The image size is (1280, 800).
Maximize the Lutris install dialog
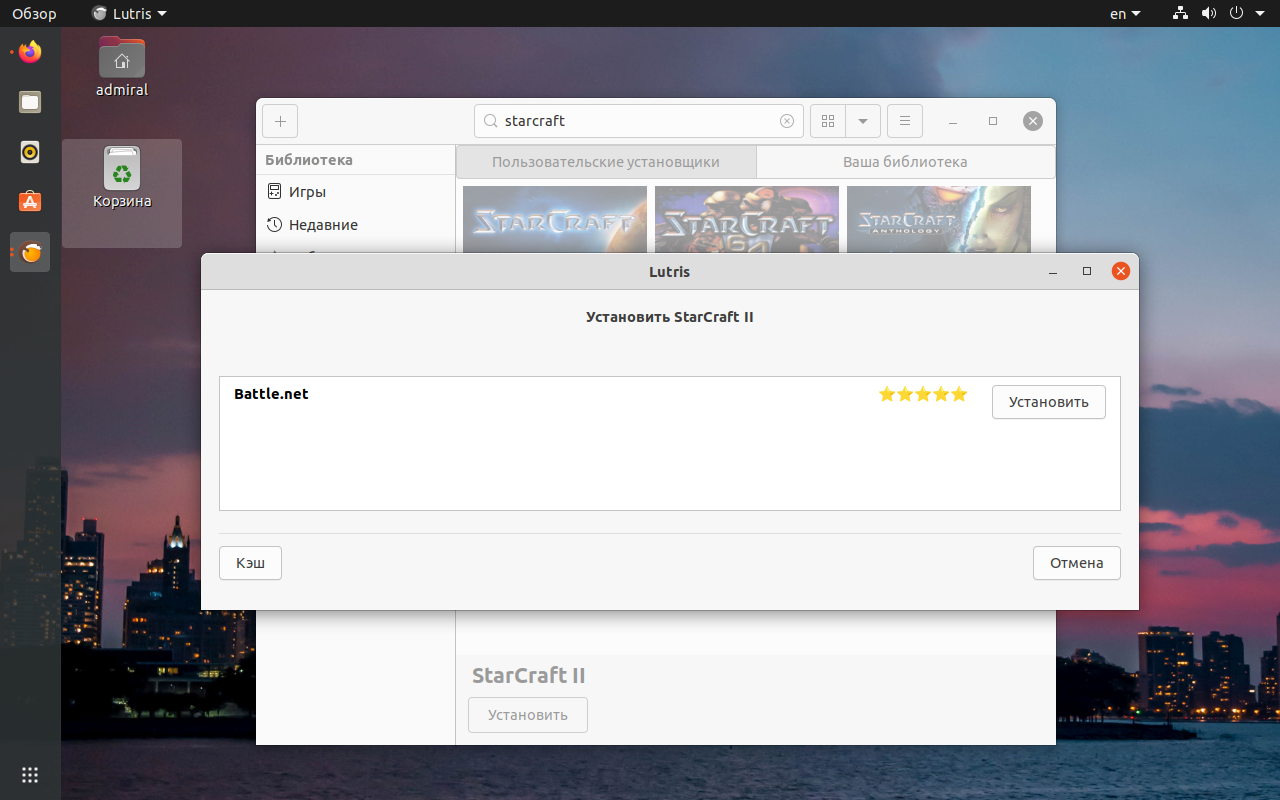pyautogui.click(x=1086, y=271)
